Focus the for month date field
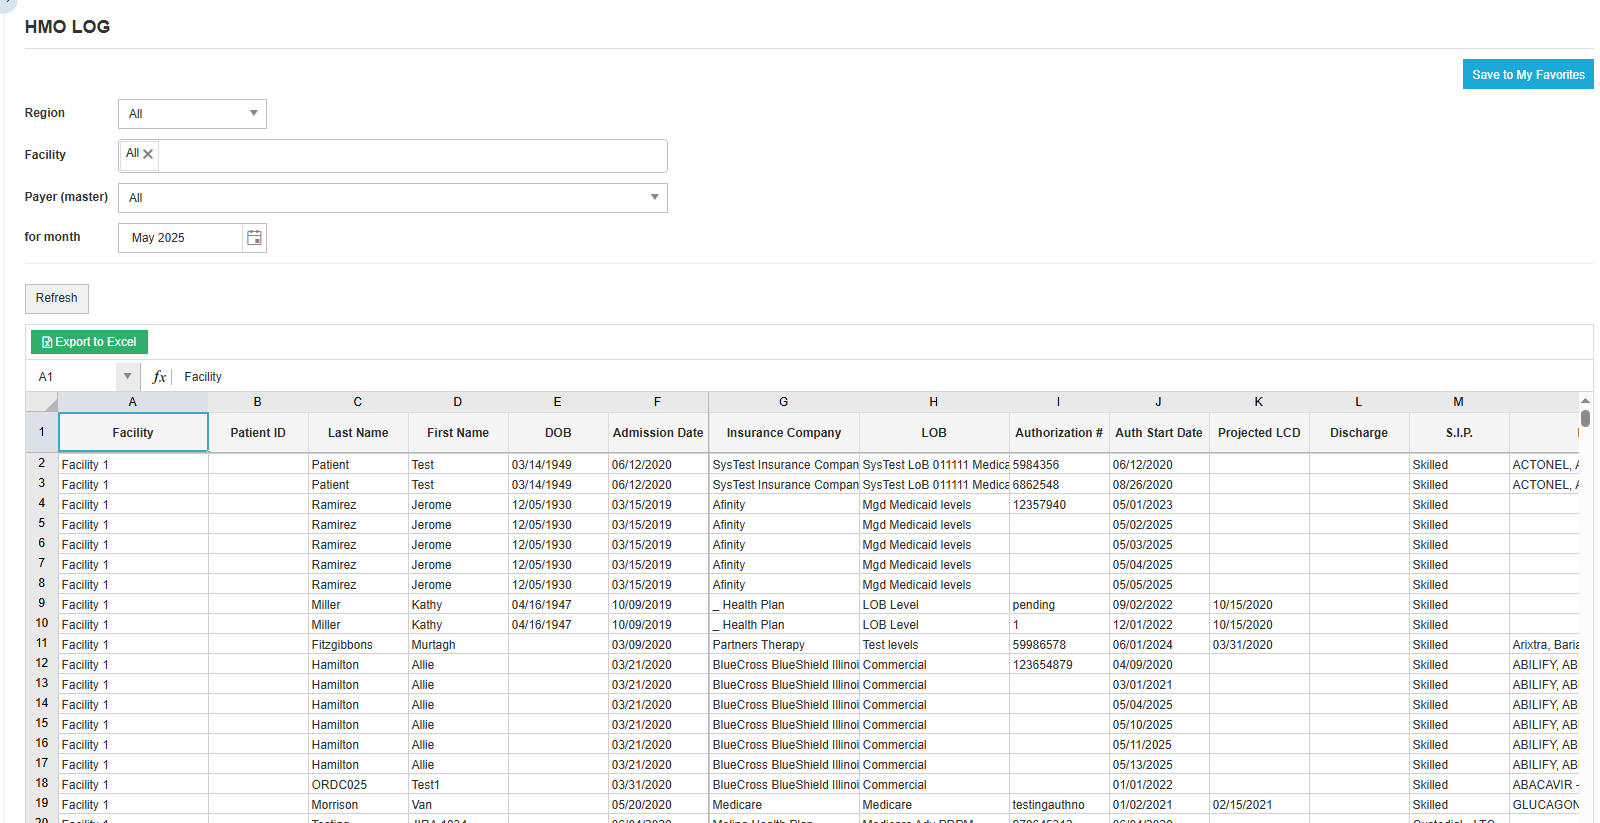 click(x=181, y=238)
